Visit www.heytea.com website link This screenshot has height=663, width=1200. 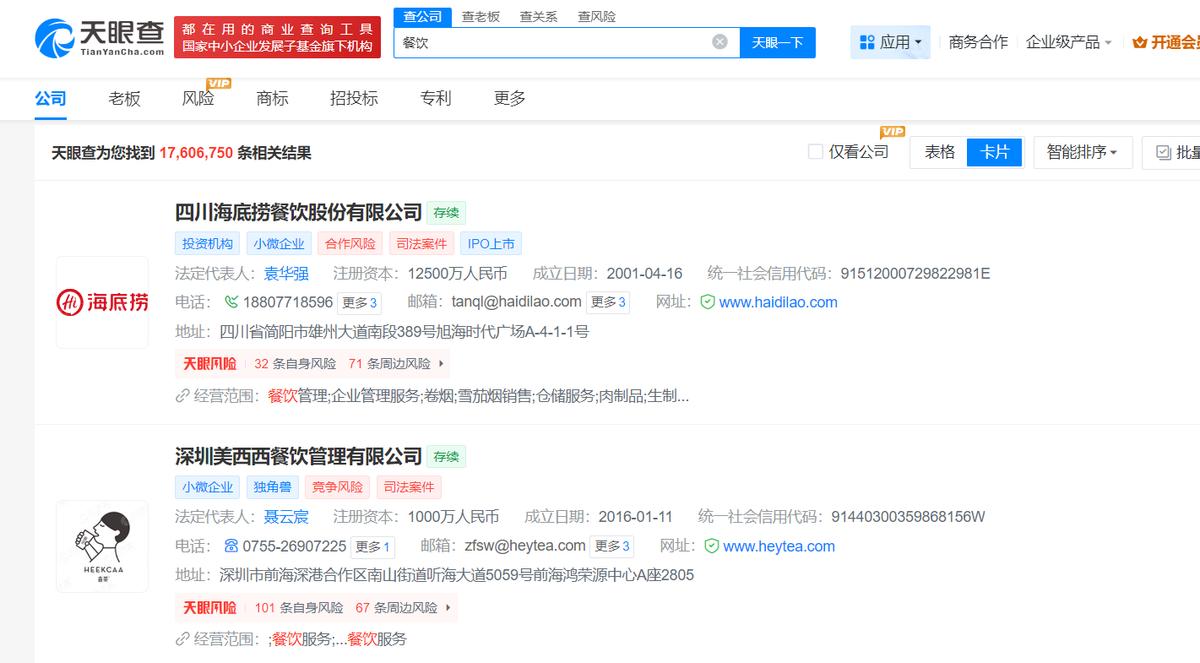point(779,546)
